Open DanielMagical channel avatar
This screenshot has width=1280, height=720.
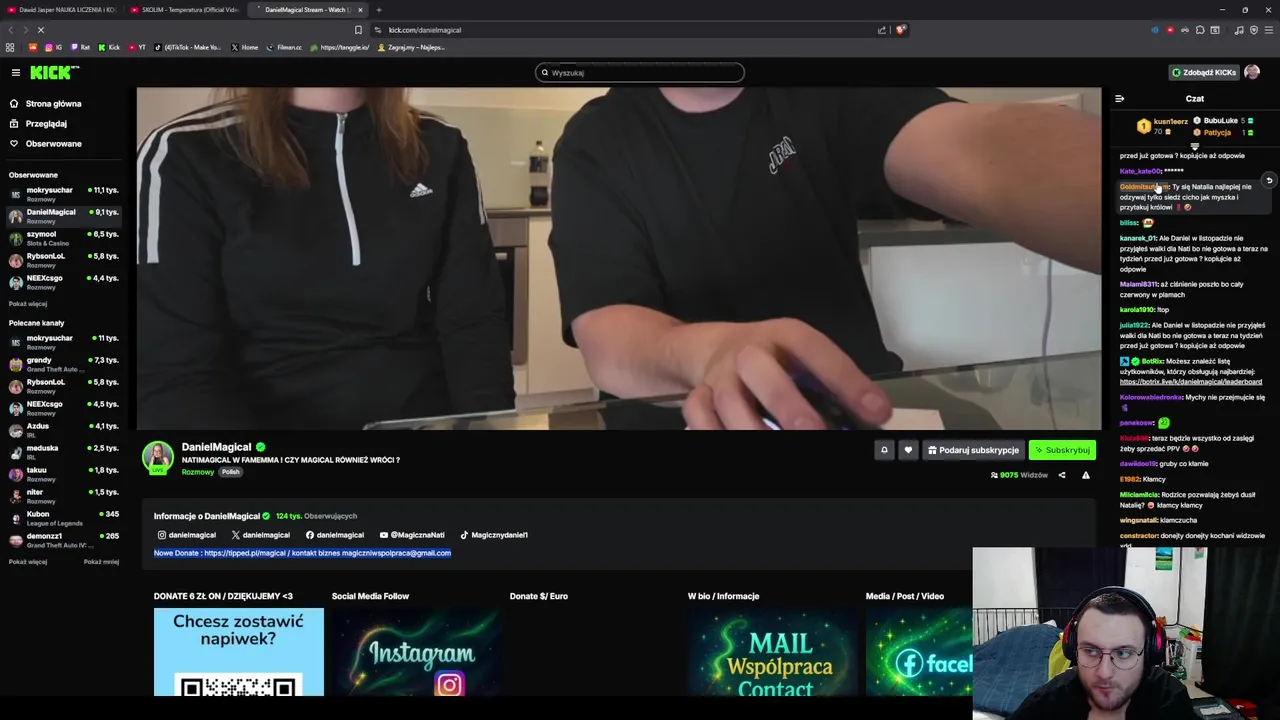157,457
